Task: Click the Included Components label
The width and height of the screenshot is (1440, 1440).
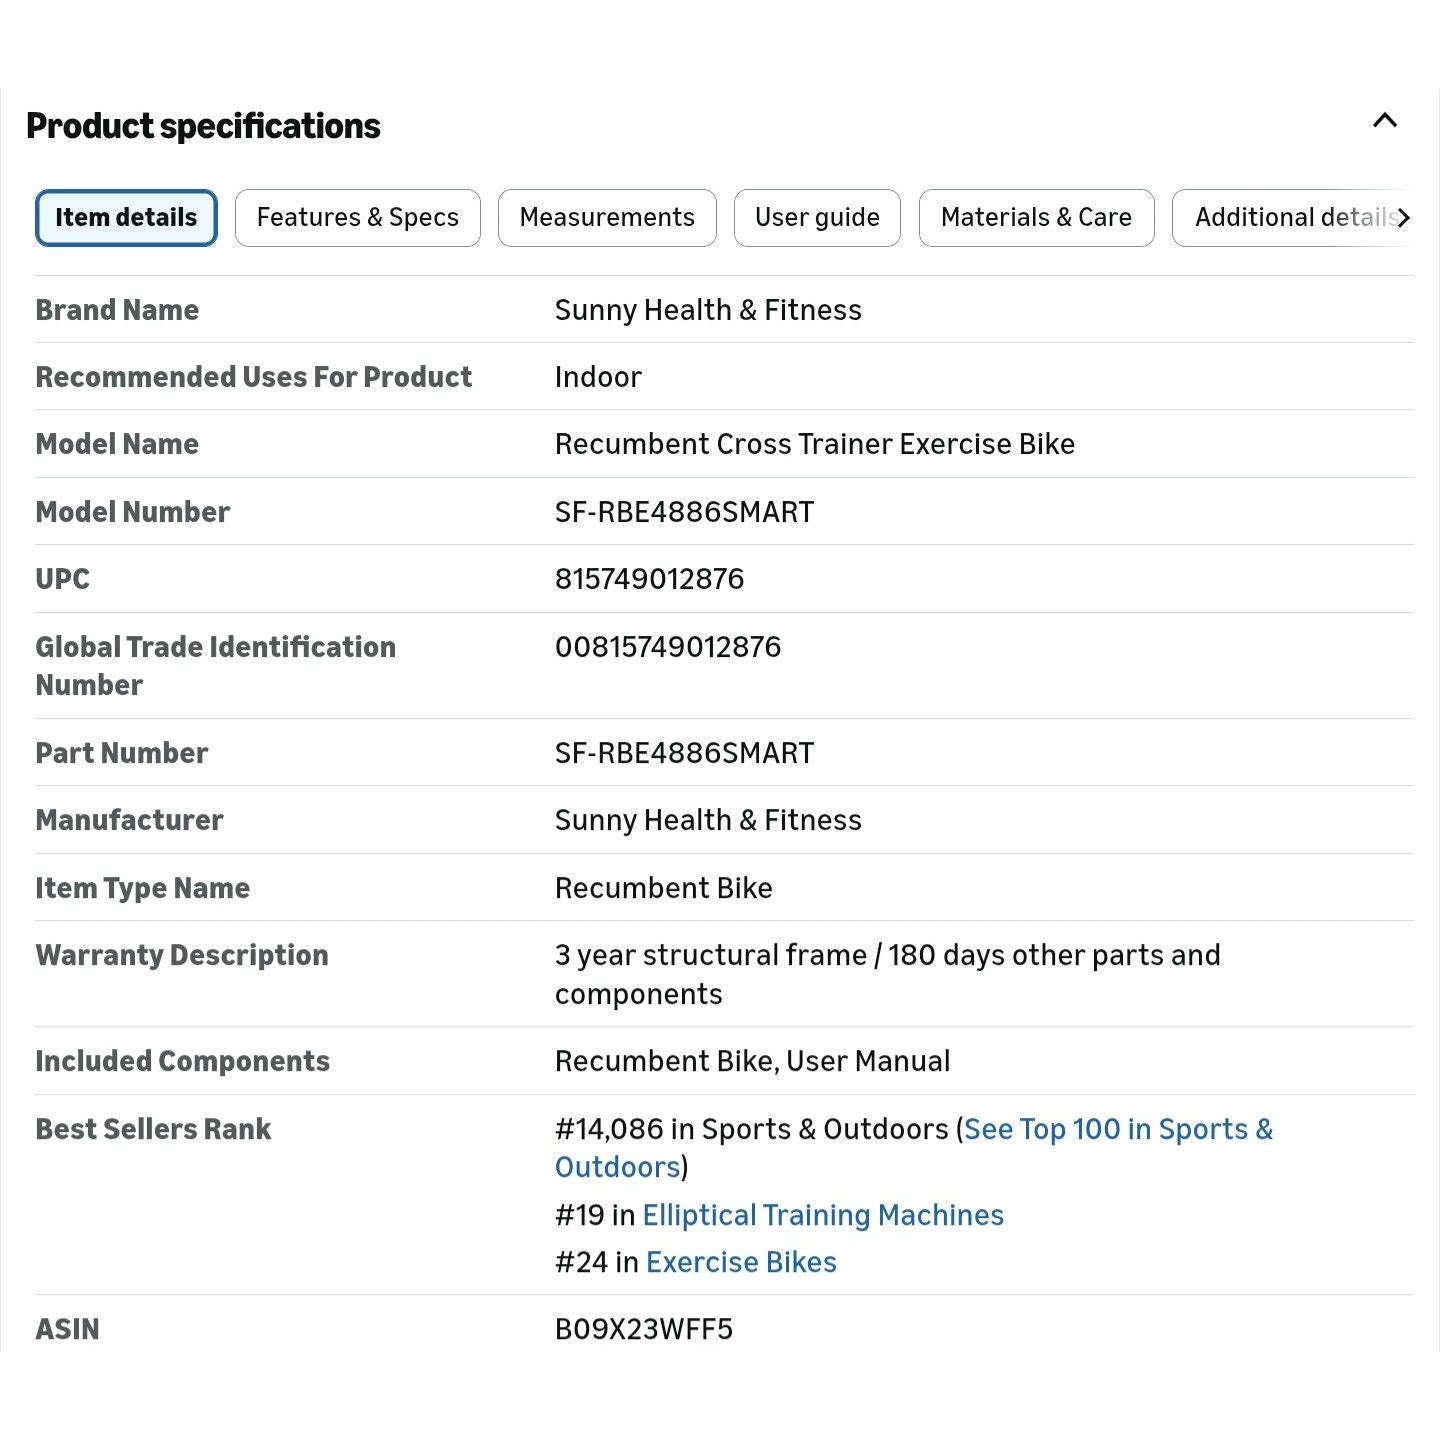Action: pos(183,1061)
